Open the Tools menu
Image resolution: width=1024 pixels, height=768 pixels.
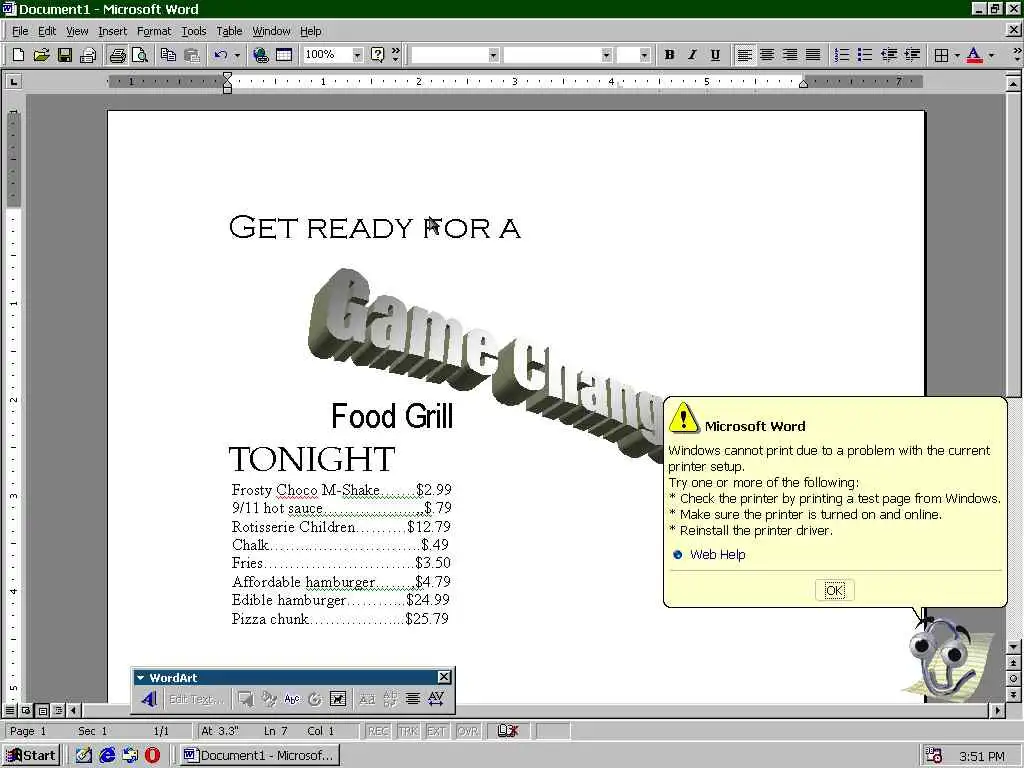coord(193,31)
